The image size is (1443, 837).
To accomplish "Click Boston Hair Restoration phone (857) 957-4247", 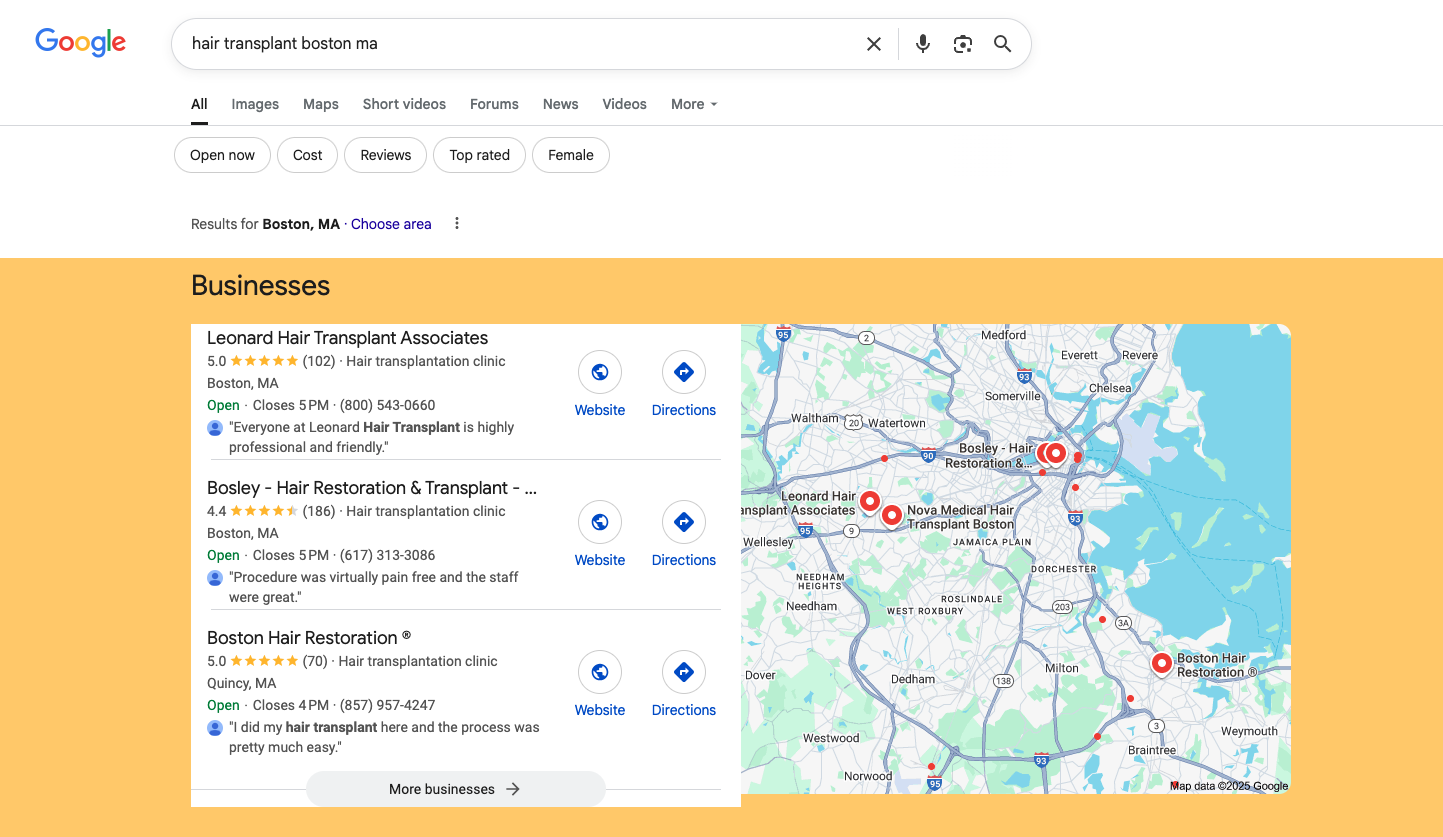I will pyautogui.click(x=388, y=705).
